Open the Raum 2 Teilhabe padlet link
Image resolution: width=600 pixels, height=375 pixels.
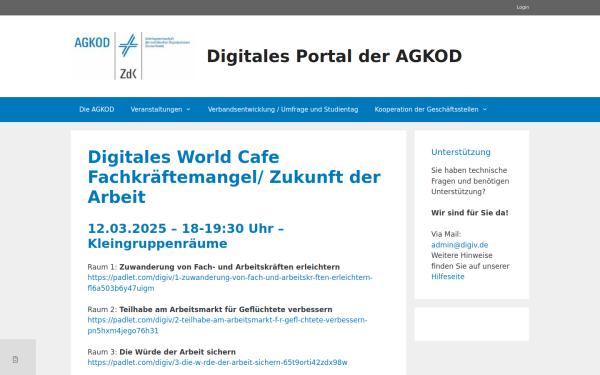pyautogui.click(x=227, y=325)
